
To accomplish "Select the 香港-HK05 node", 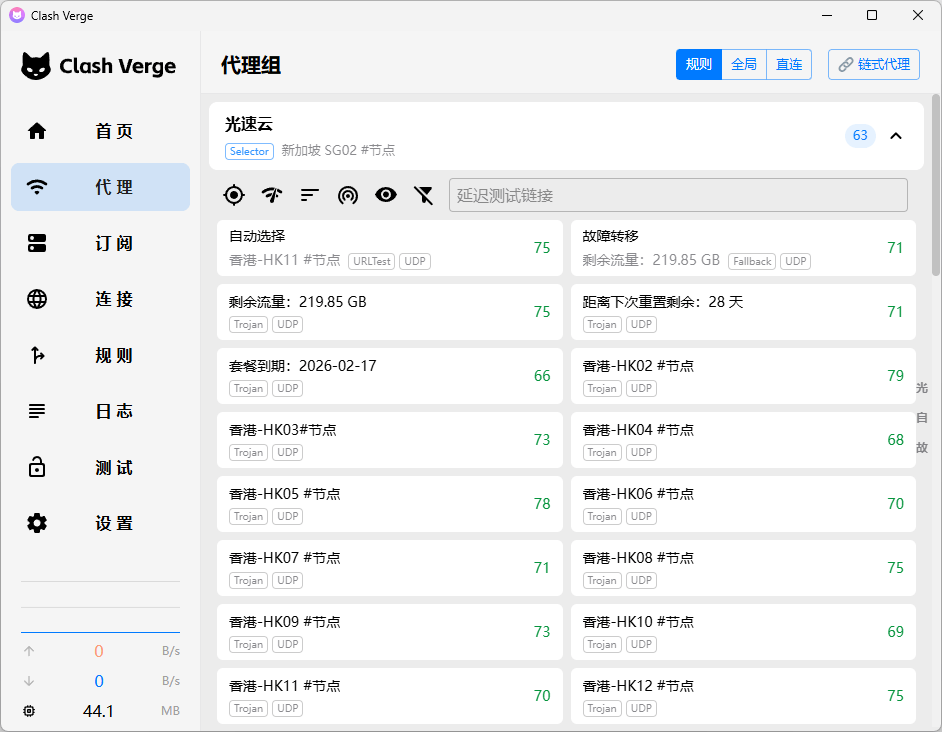I will 389,503.
